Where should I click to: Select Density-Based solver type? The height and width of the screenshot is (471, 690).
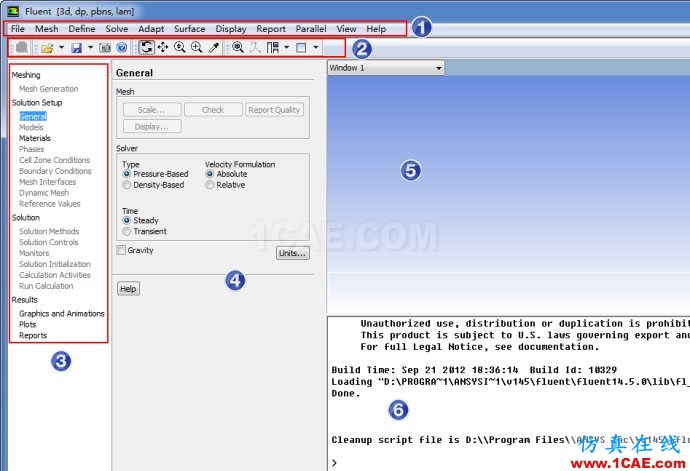(154, 185)
